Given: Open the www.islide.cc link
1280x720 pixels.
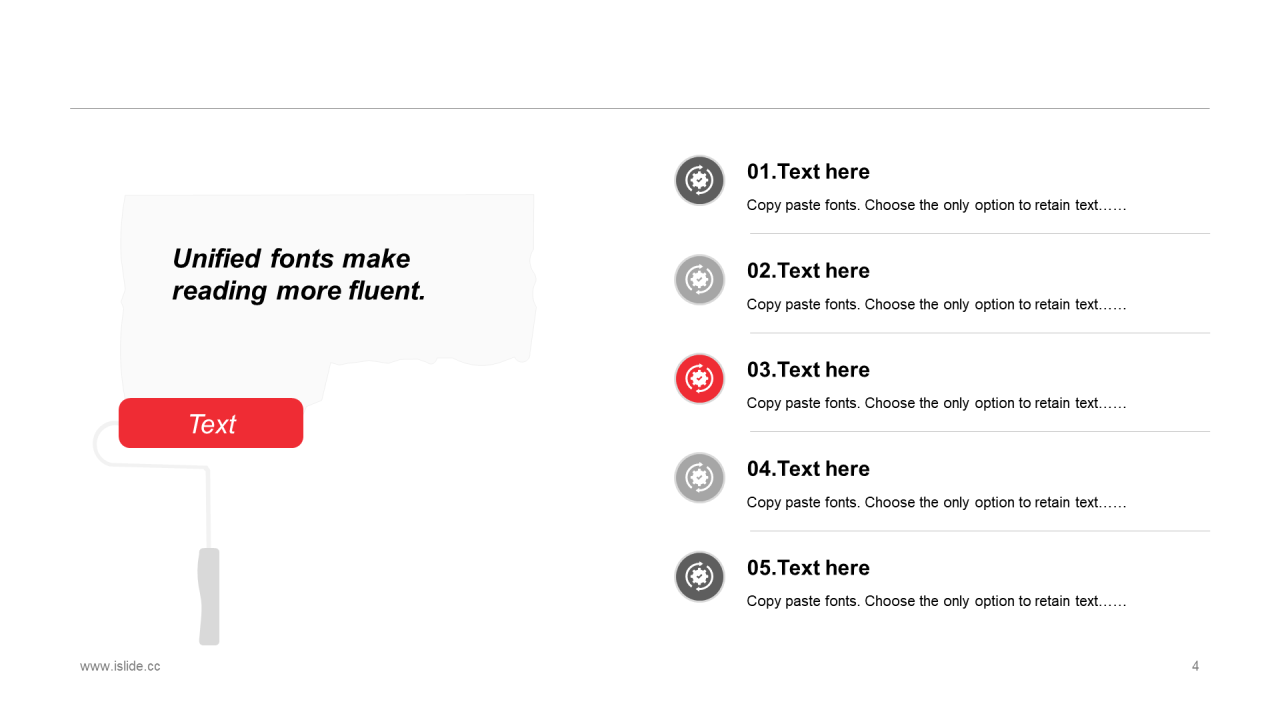Looking at the screenshot, I should [120, 666].
